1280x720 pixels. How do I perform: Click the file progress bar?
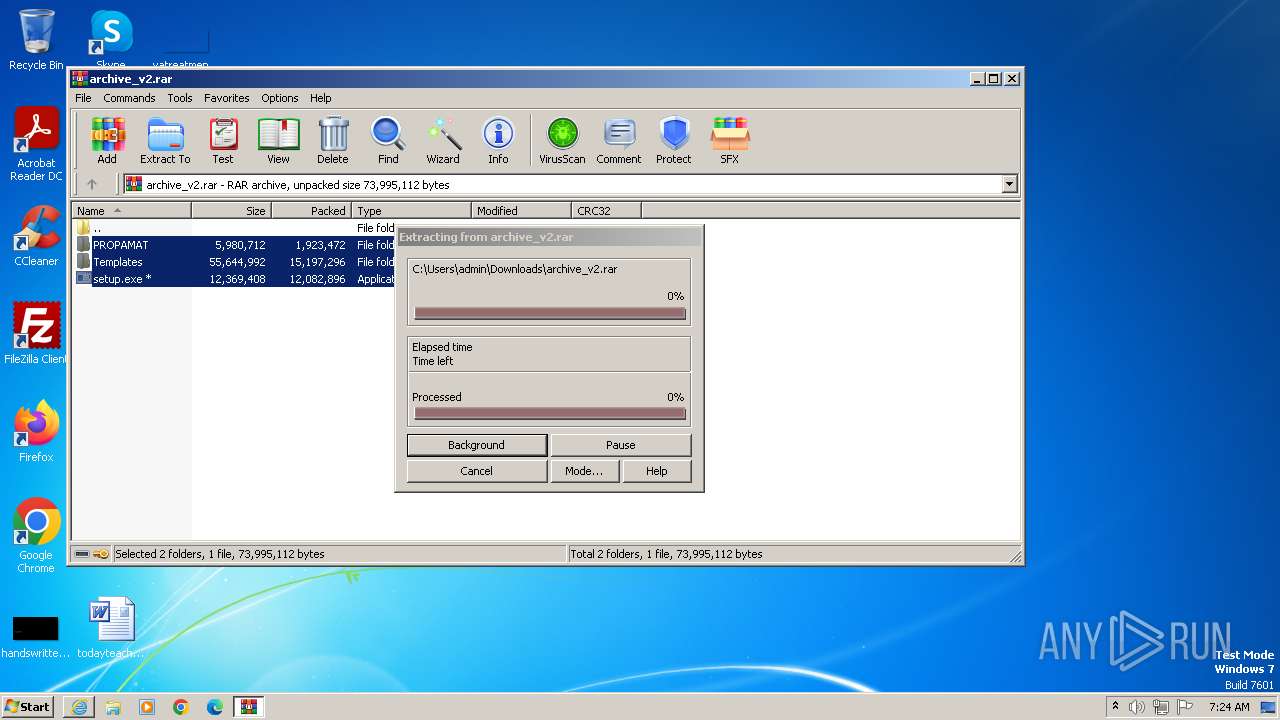pos(550,313)
